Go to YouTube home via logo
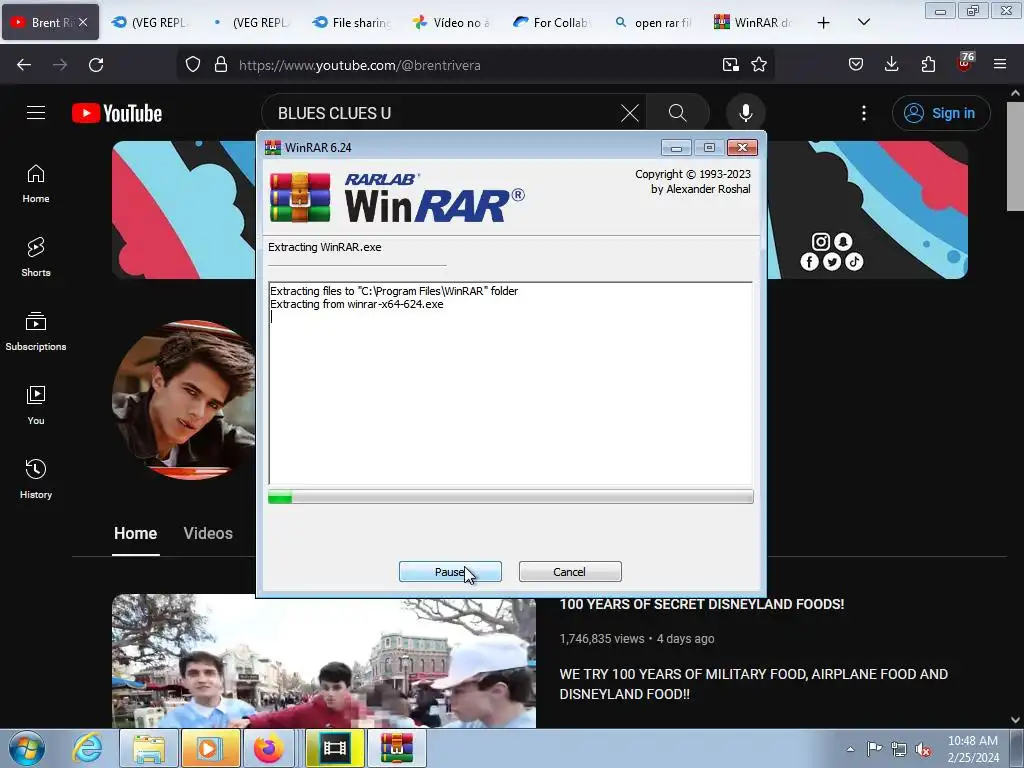Screen dimensions: 1024x768 [117, 113]
